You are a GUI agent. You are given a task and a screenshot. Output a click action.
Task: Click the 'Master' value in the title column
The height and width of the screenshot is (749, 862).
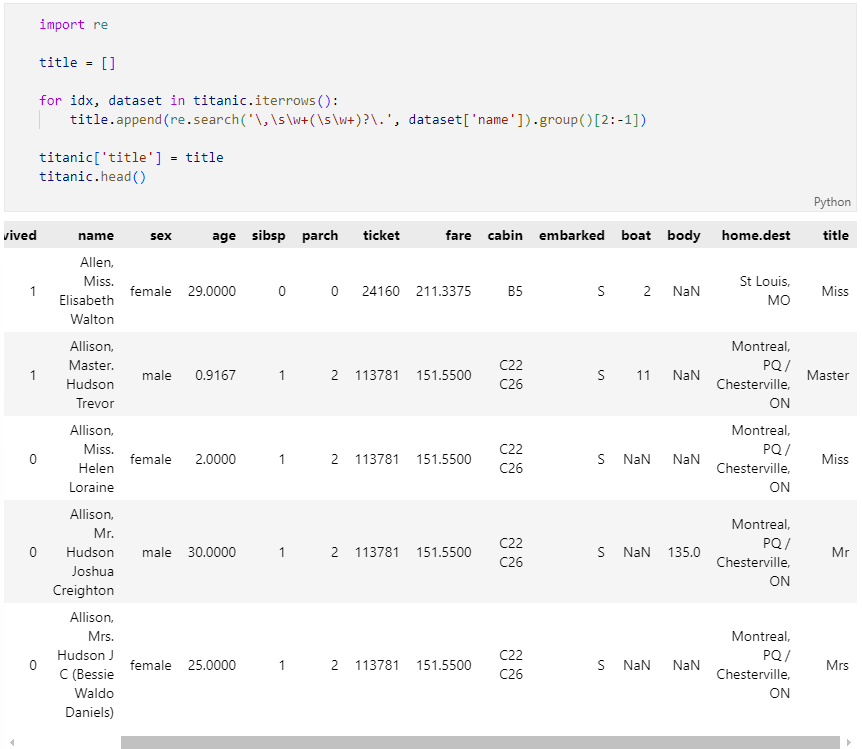827,376
